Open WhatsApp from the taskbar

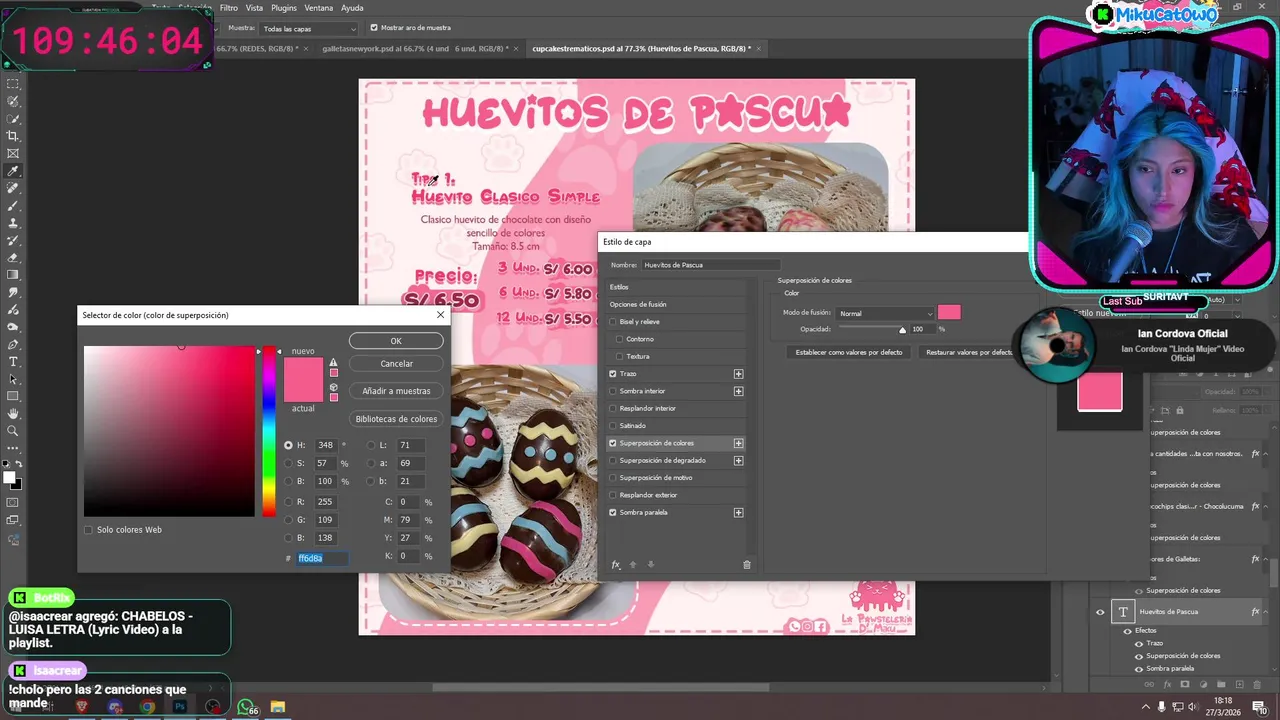[246, 707]
